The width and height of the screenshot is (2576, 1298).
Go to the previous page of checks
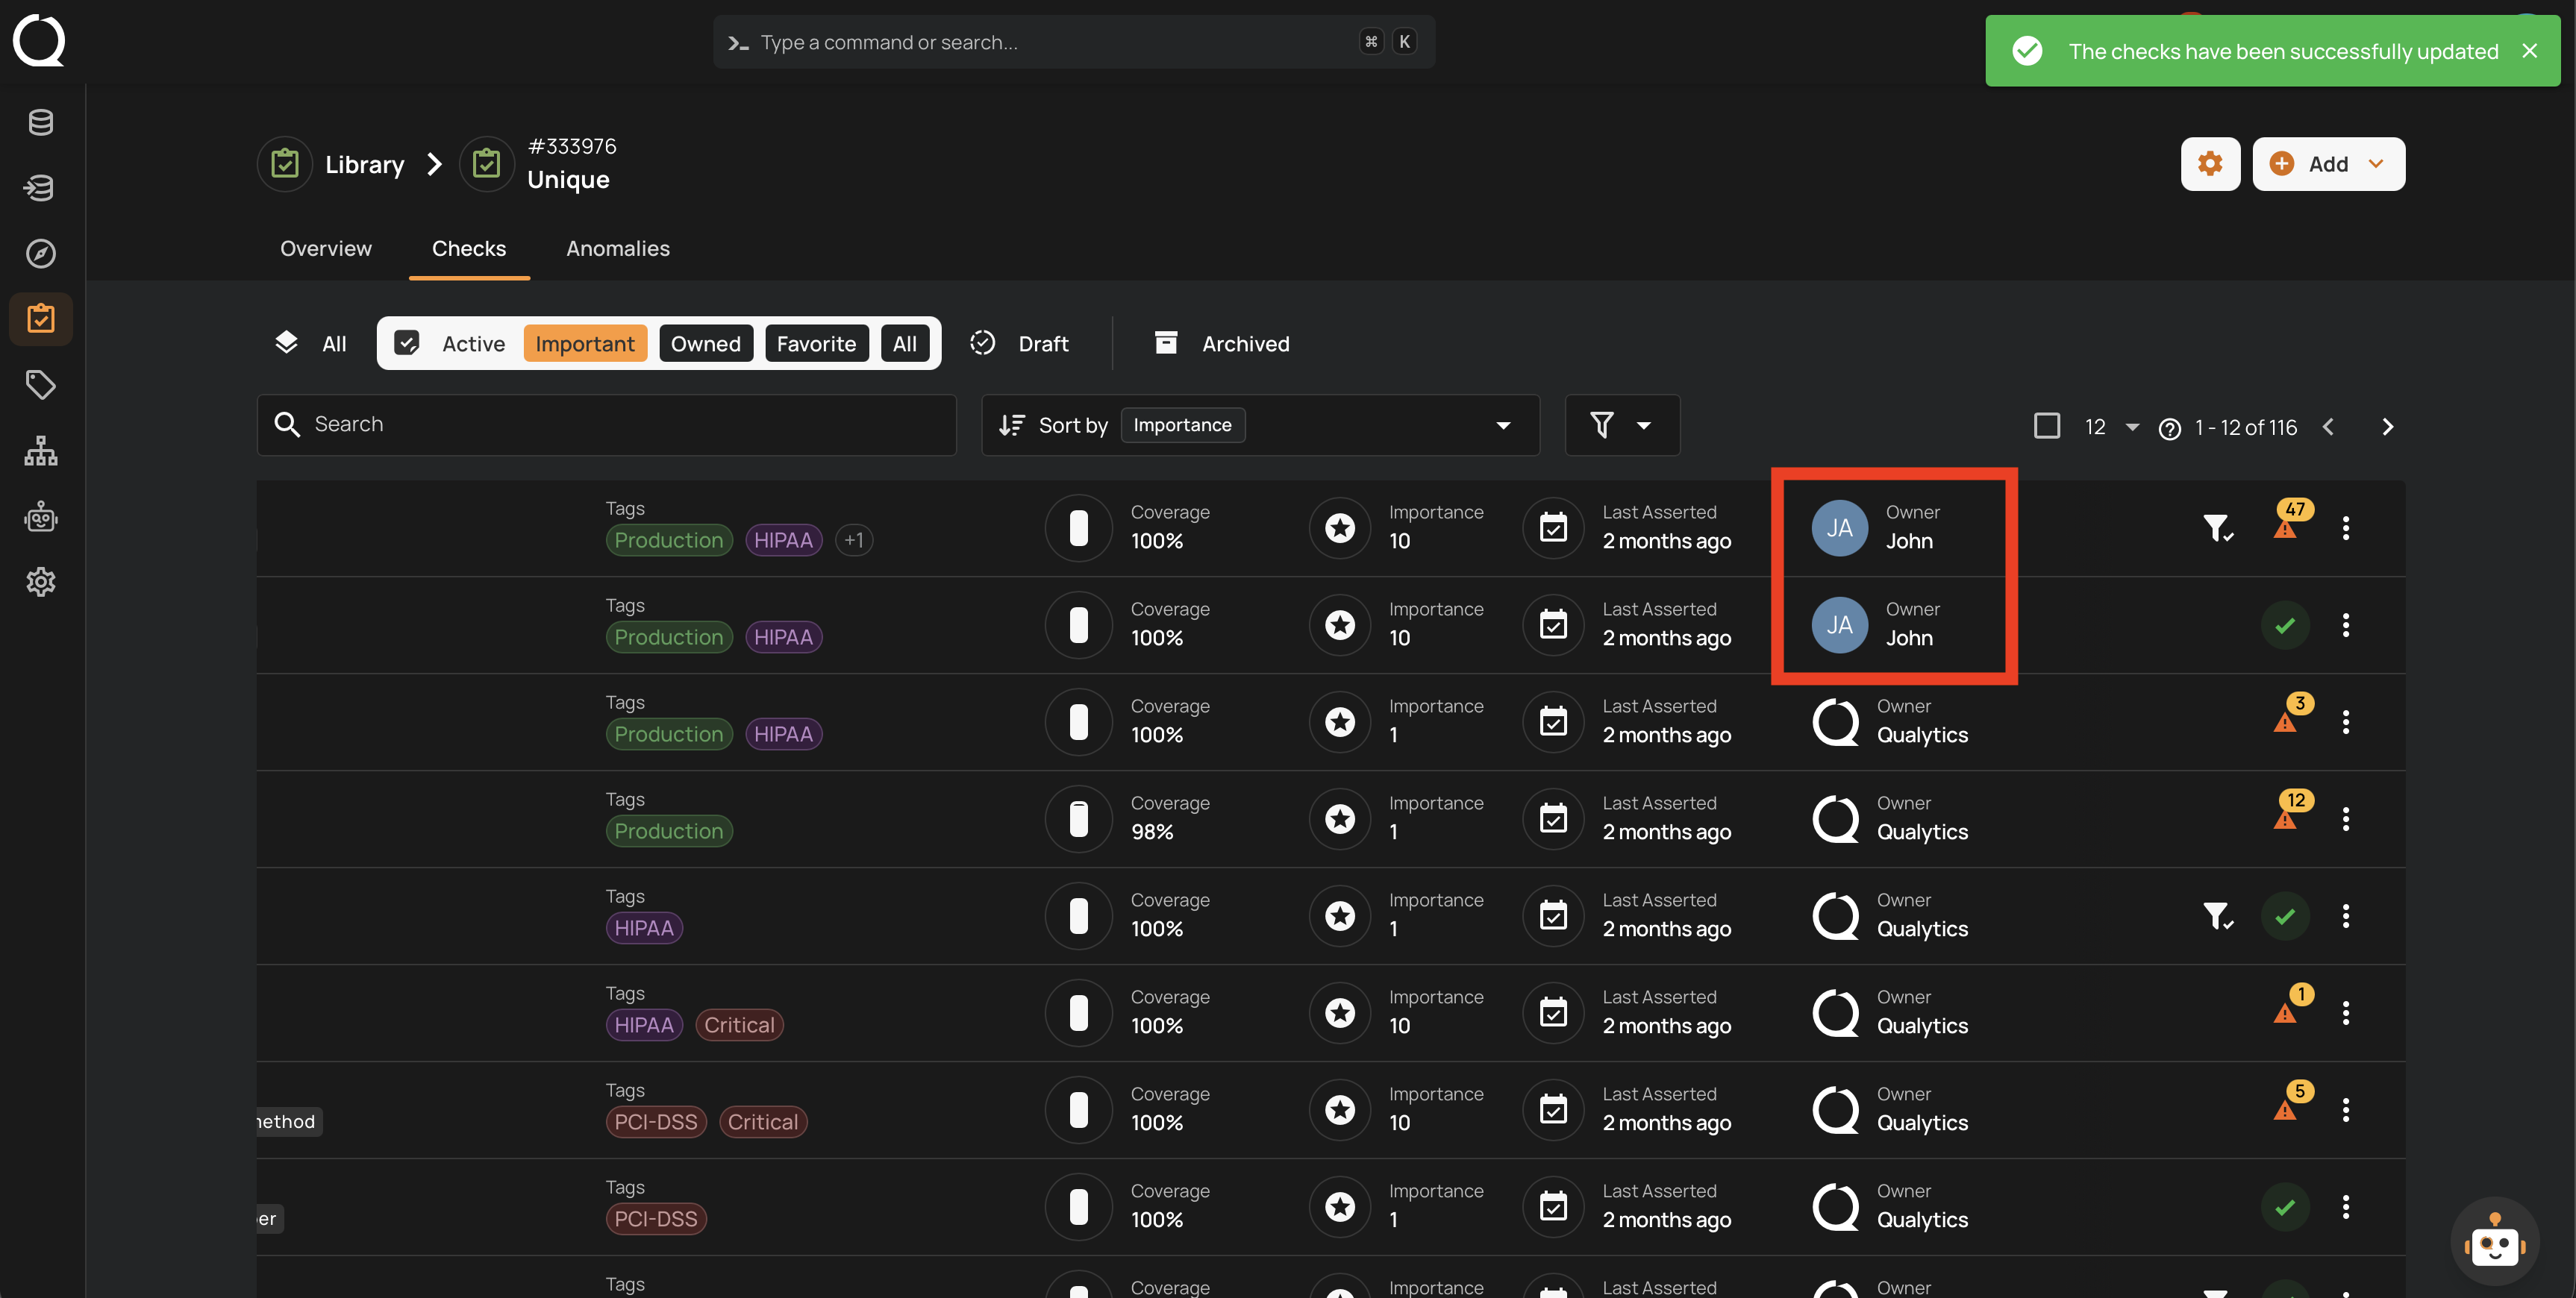tap(2328, 427)
